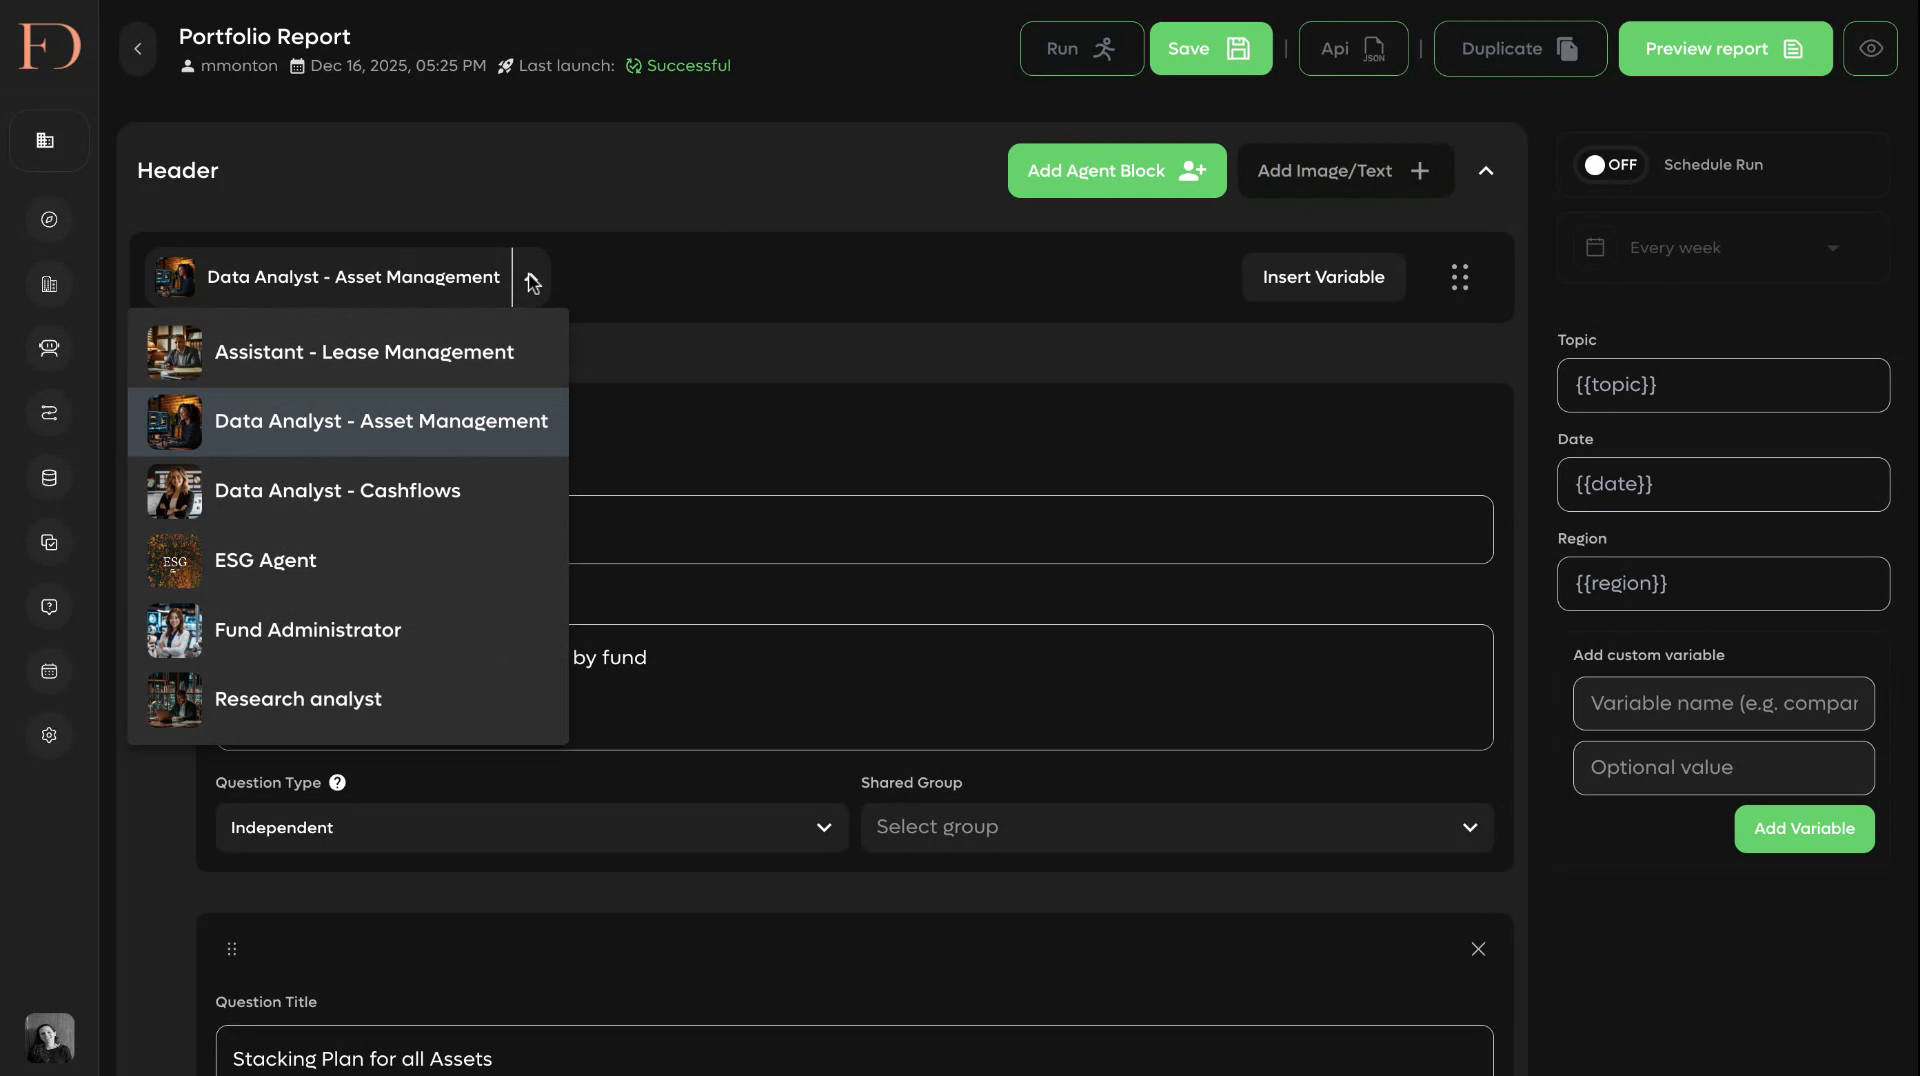Click the Region variable field

tap(1723, 583)
